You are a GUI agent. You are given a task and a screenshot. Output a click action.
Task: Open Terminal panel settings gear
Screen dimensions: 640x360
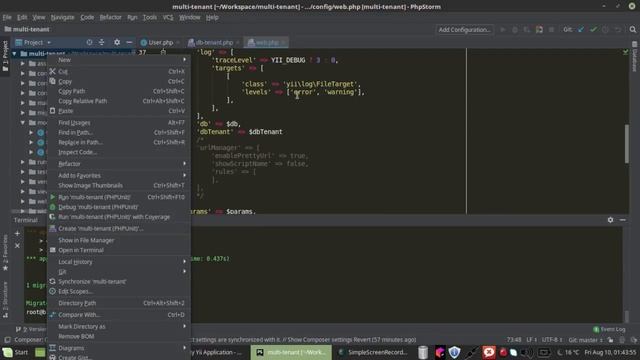pos(610,220)
